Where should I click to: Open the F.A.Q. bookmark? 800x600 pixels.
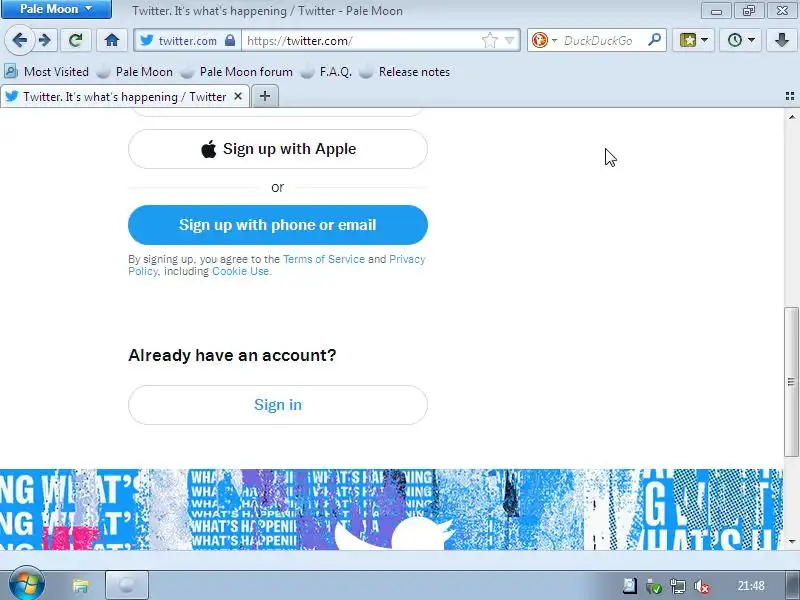(x=327, y=72)
